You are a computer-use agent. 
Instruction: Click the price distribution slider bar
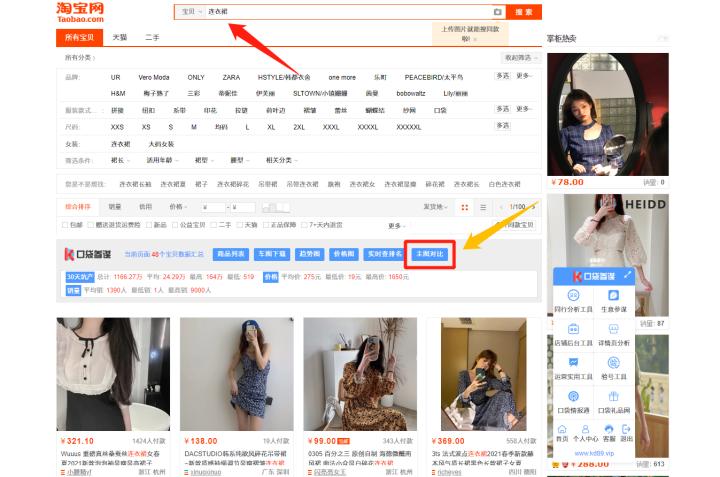(276, 208)
